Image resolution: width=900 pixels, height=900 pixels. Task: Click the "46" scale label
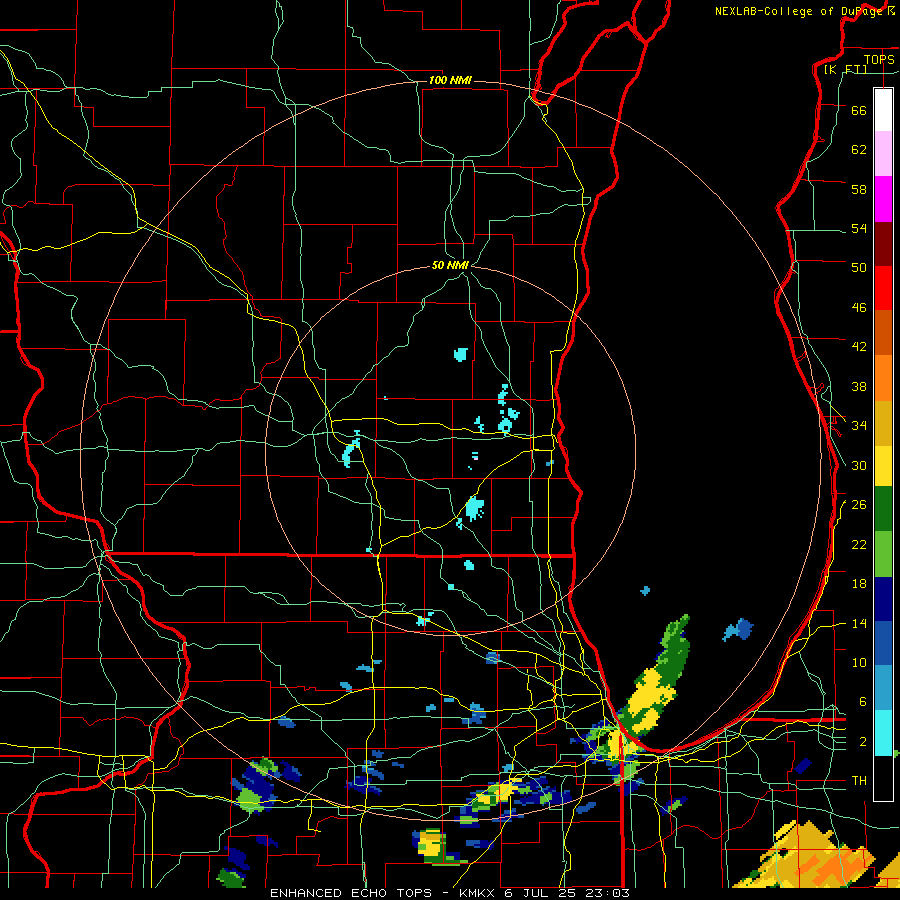click(859, 308)
